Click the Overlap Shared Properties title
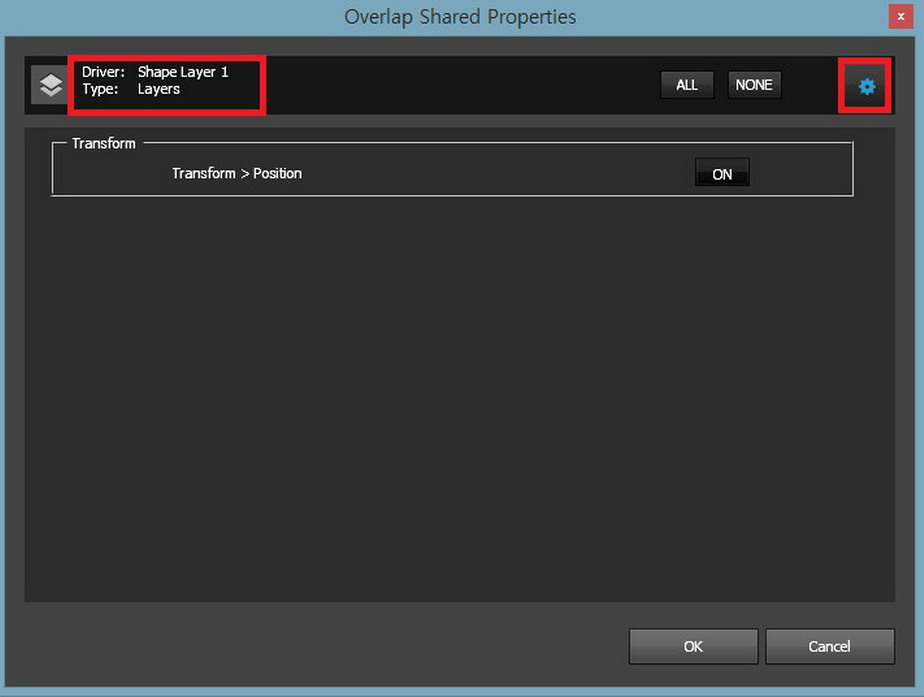924x697 pixels. 460,17
